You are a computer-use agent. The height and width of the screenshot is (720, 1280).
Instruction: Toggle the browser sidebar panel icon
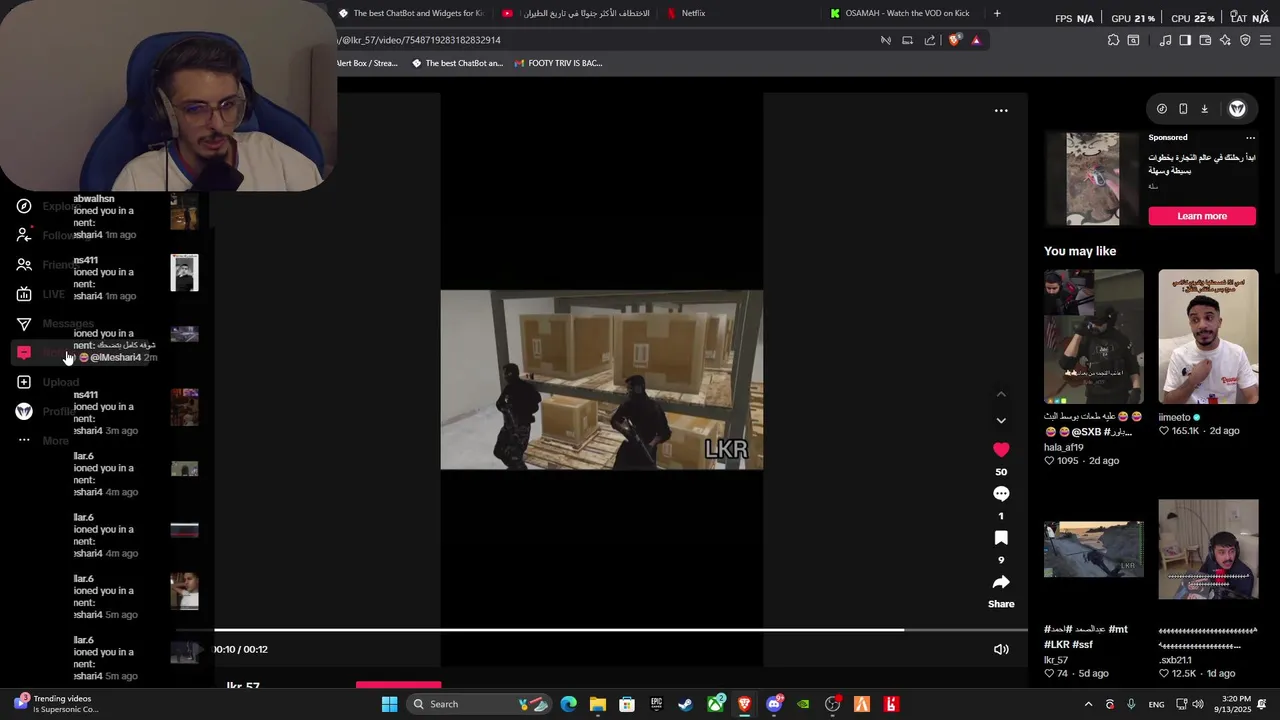(x=1185, y=40)
